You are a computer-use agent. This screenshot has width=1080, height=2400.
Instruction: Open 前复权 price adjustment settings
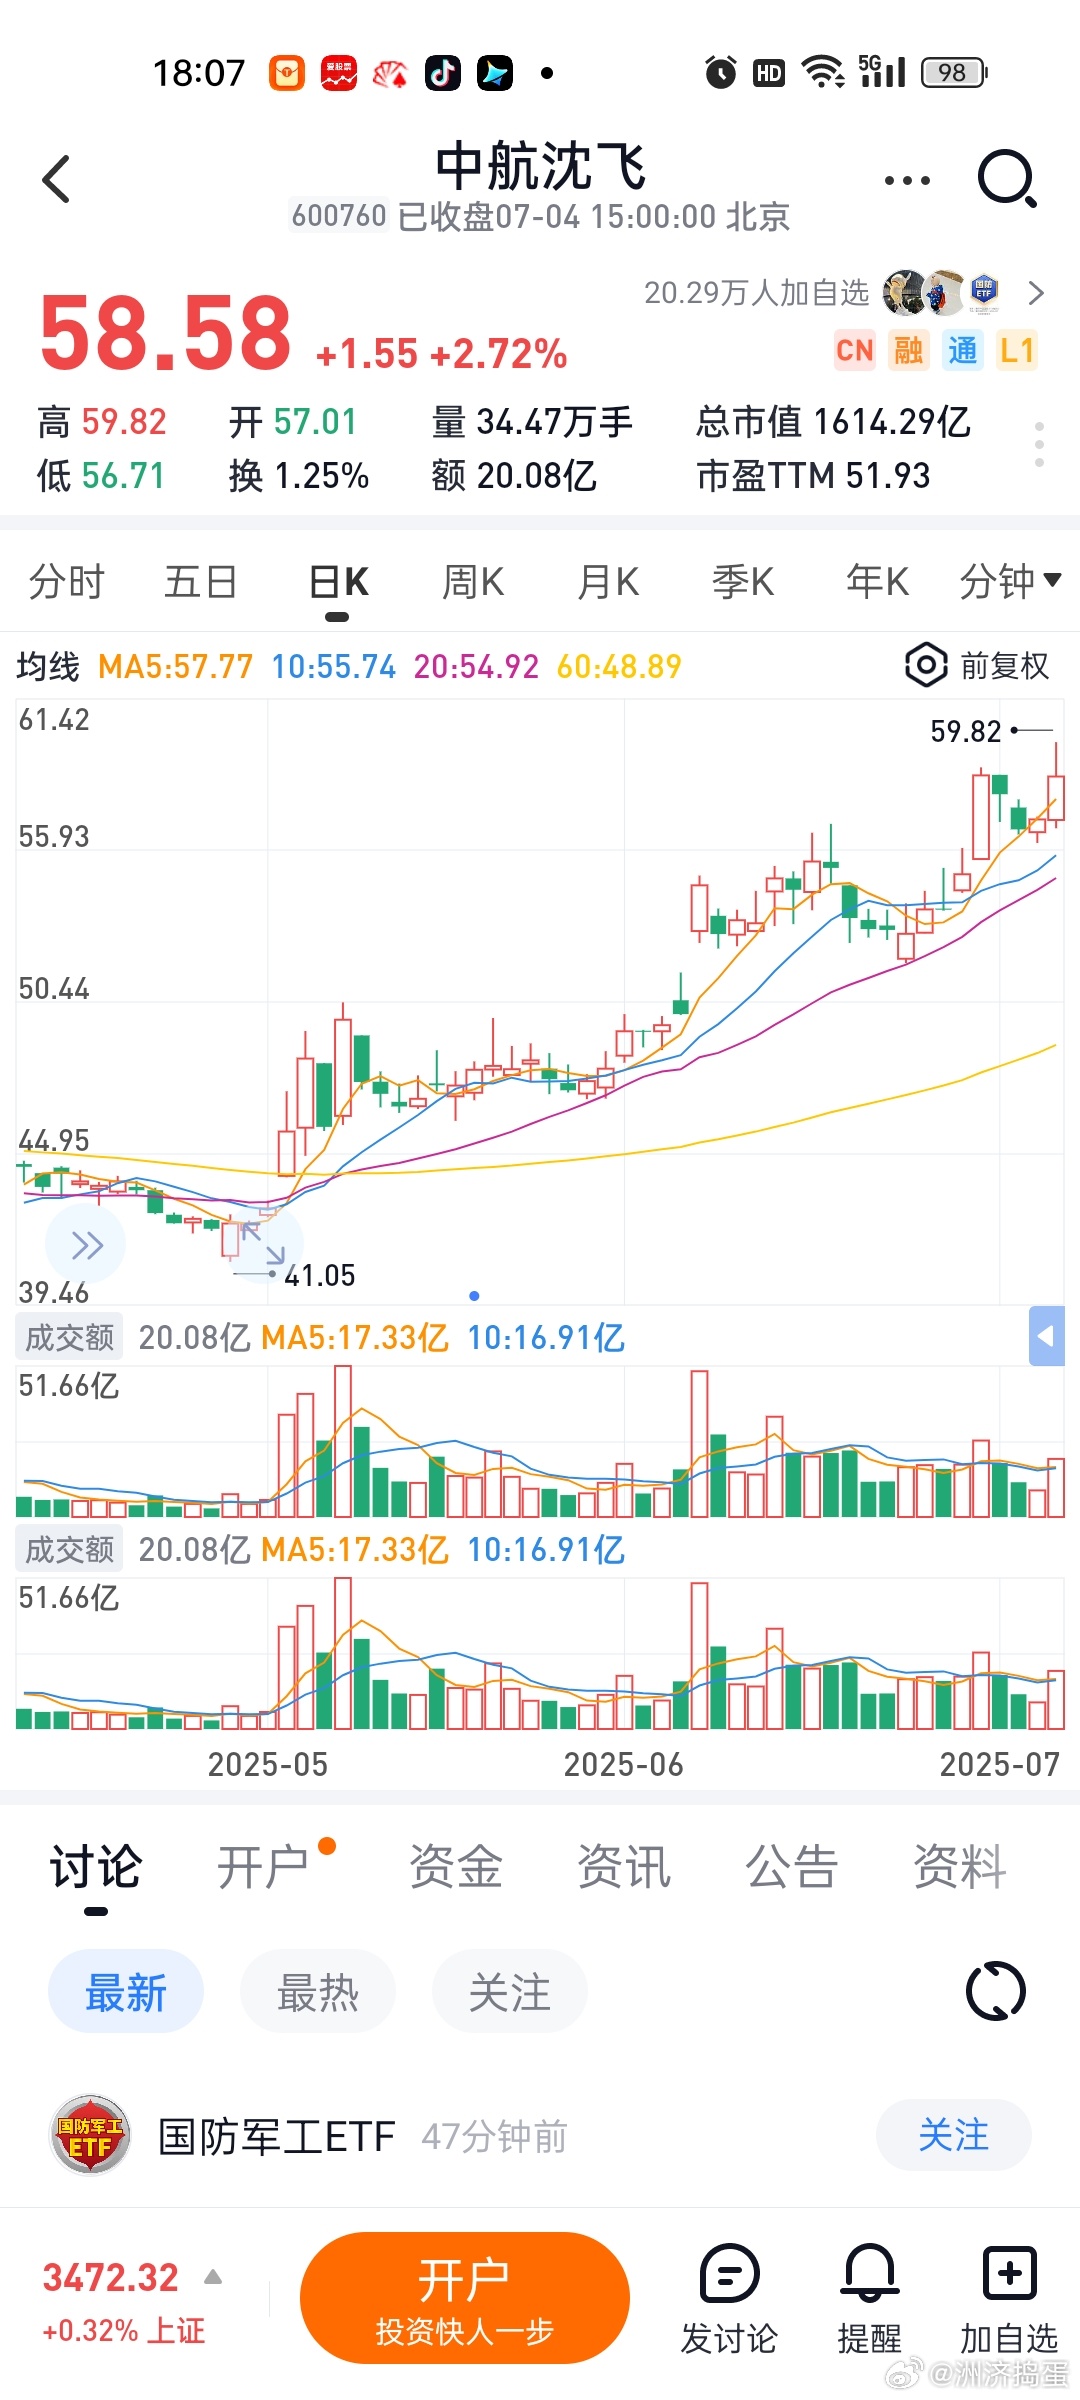[x=977, y=666]
